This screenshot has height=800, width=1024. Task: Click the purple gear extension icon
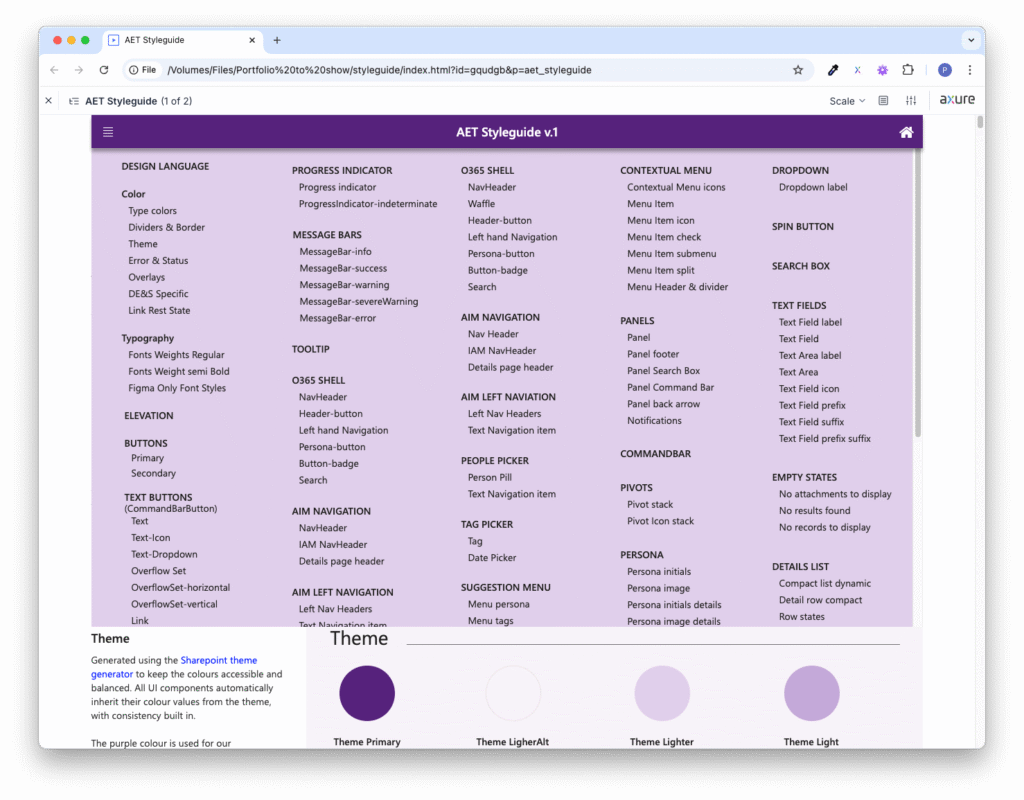[882, 70]
